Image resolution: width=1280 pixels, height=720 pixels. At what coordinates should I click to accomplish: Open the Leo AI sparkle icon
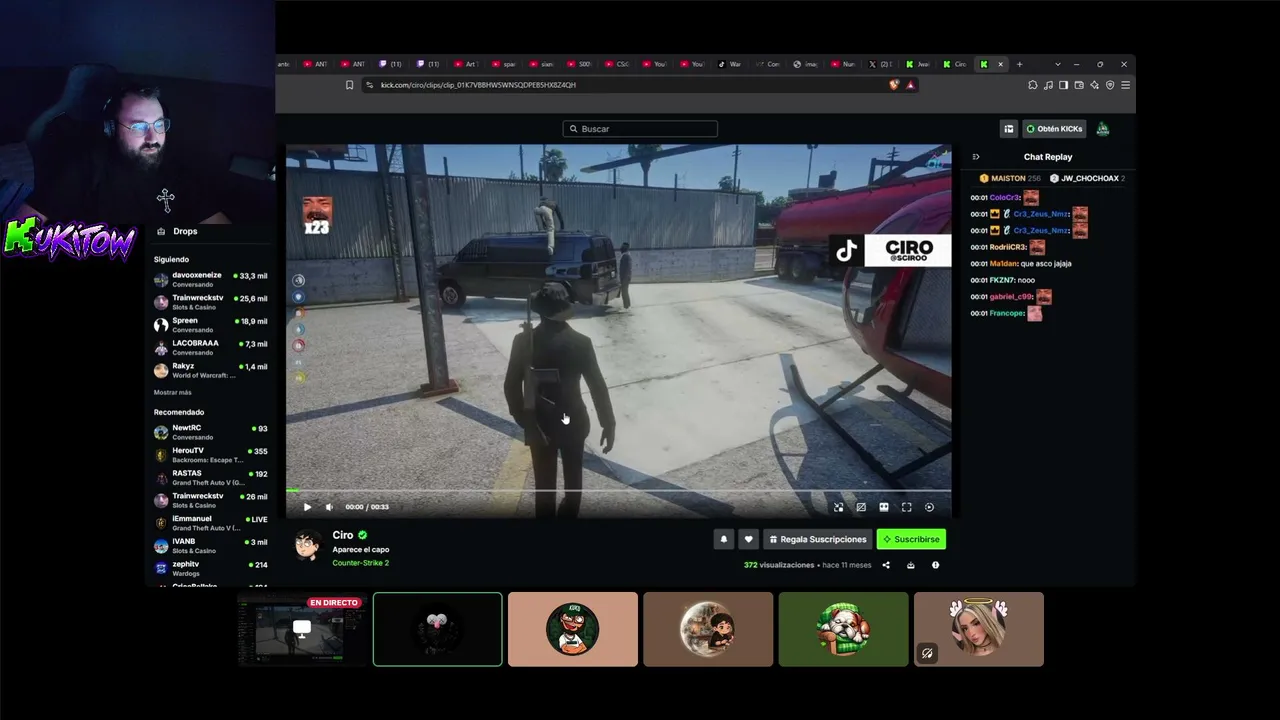click(x=1094, y=85)
